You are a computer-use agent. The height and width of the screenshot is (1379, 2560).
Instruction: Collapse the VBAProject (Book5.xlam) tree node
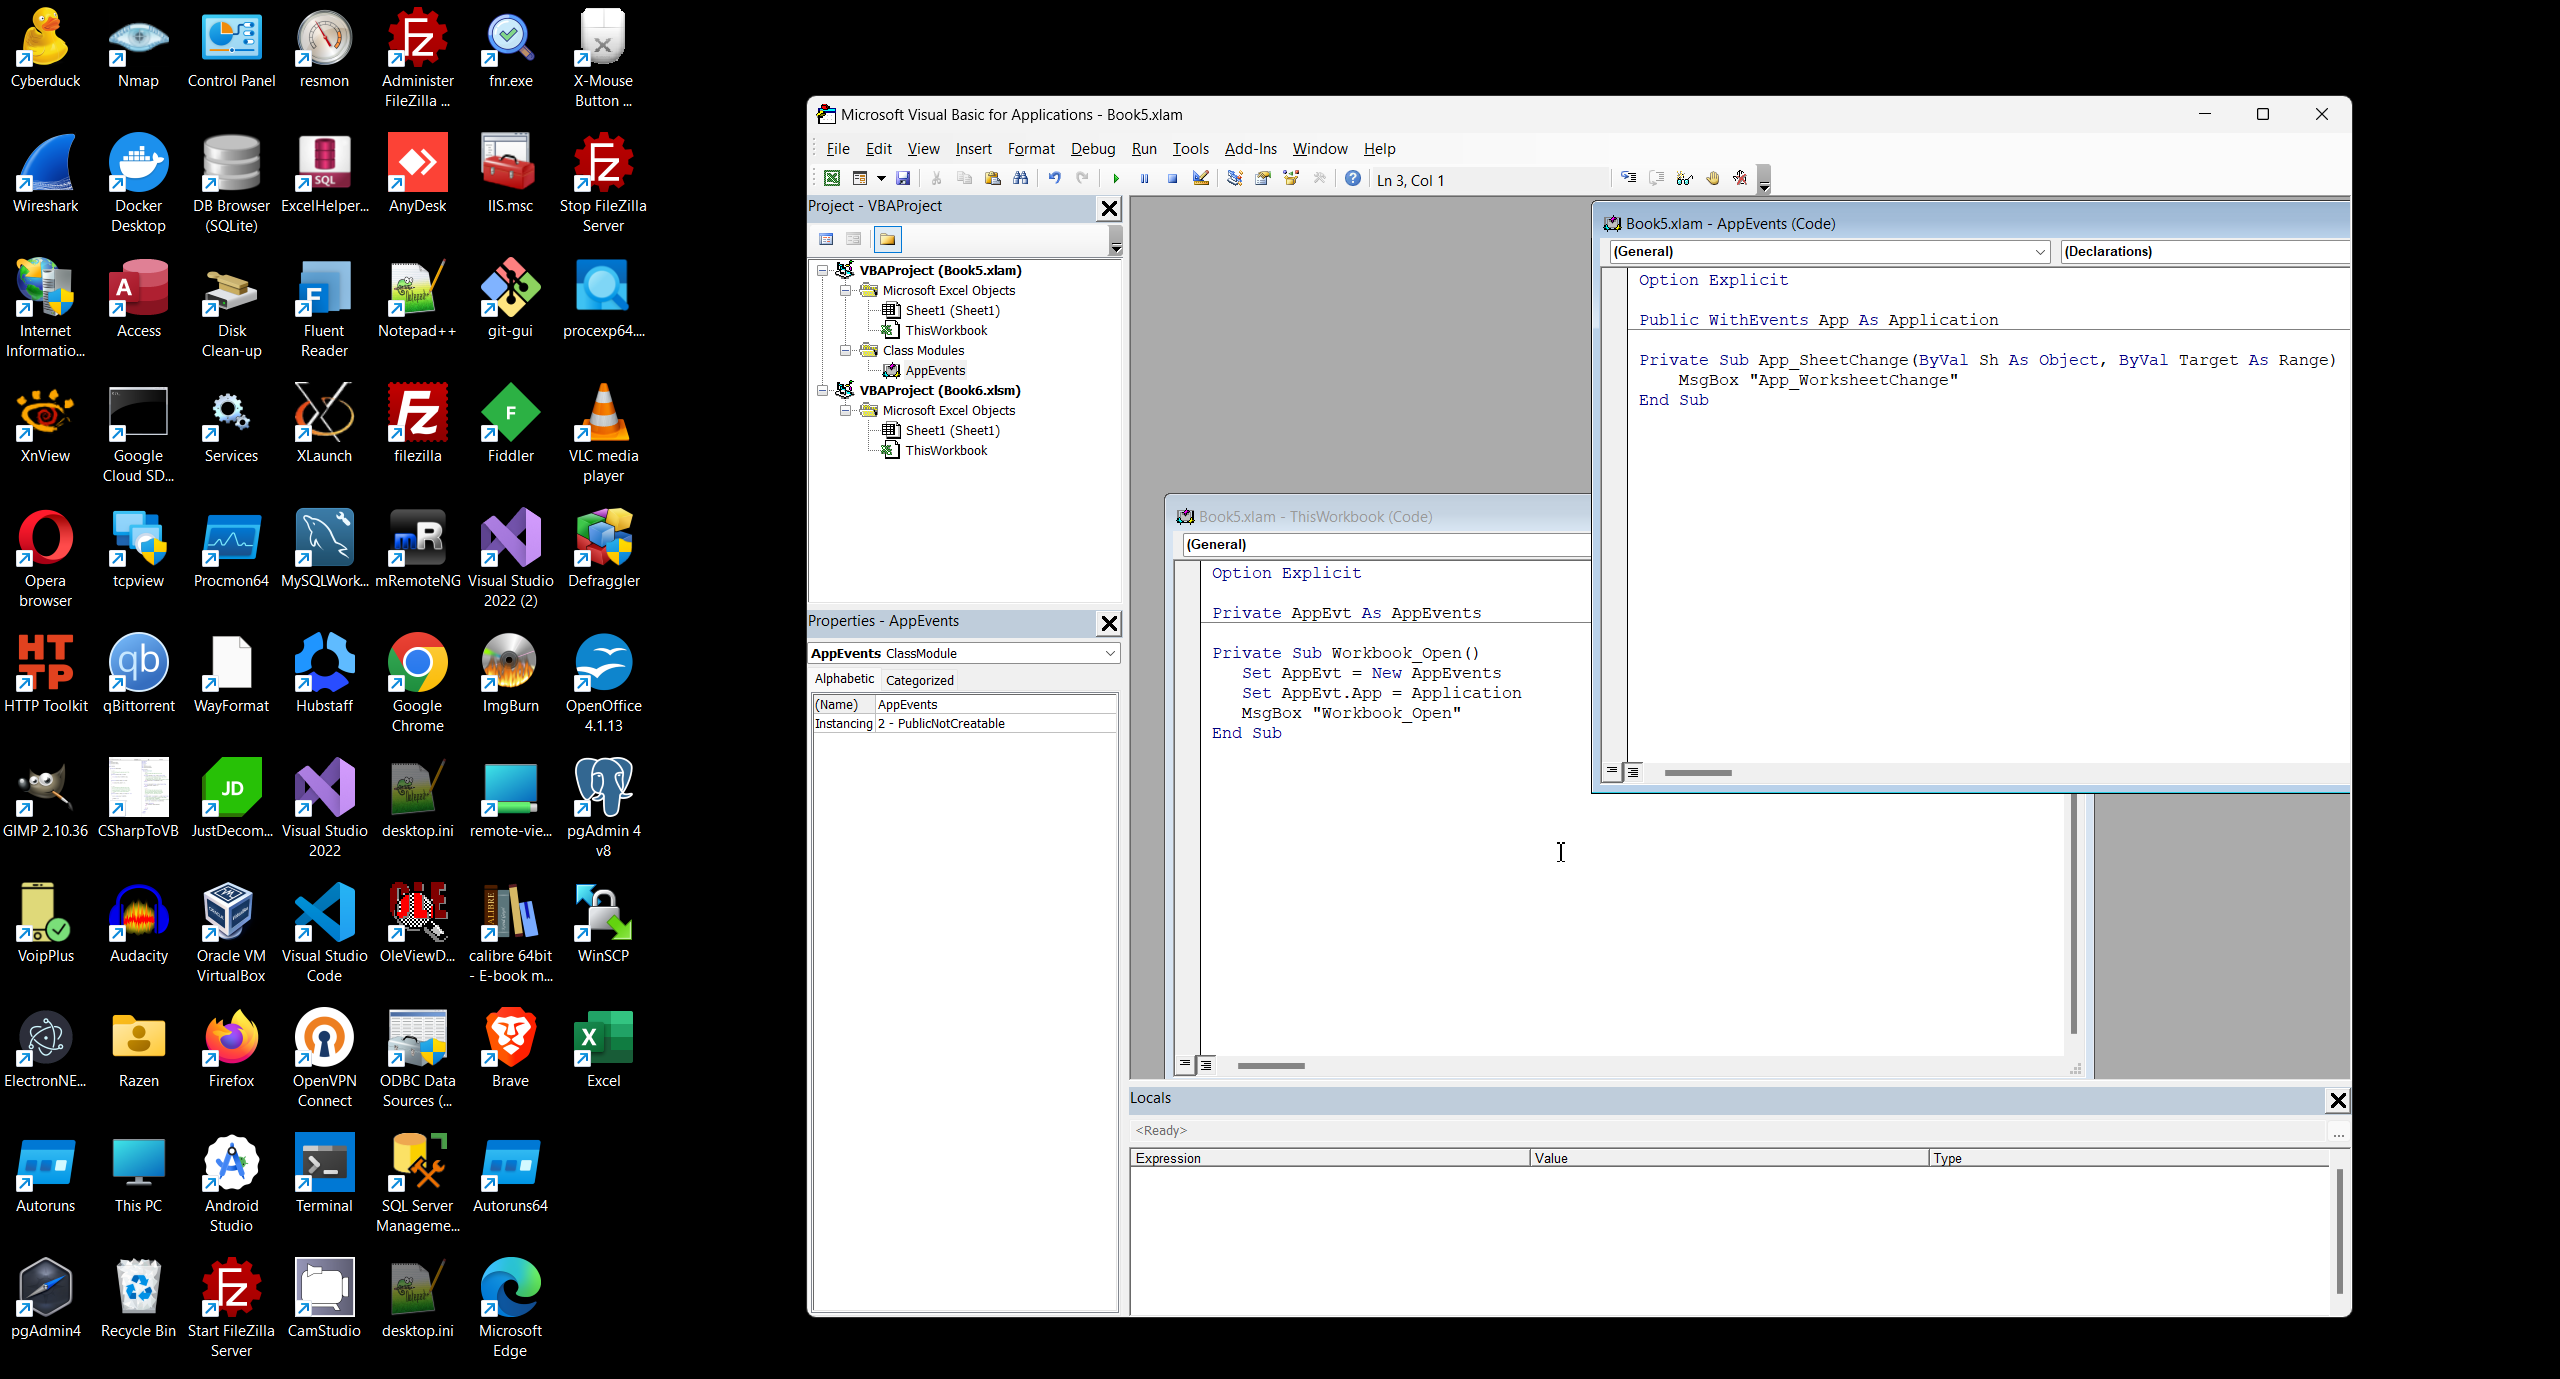coord(823,270)
